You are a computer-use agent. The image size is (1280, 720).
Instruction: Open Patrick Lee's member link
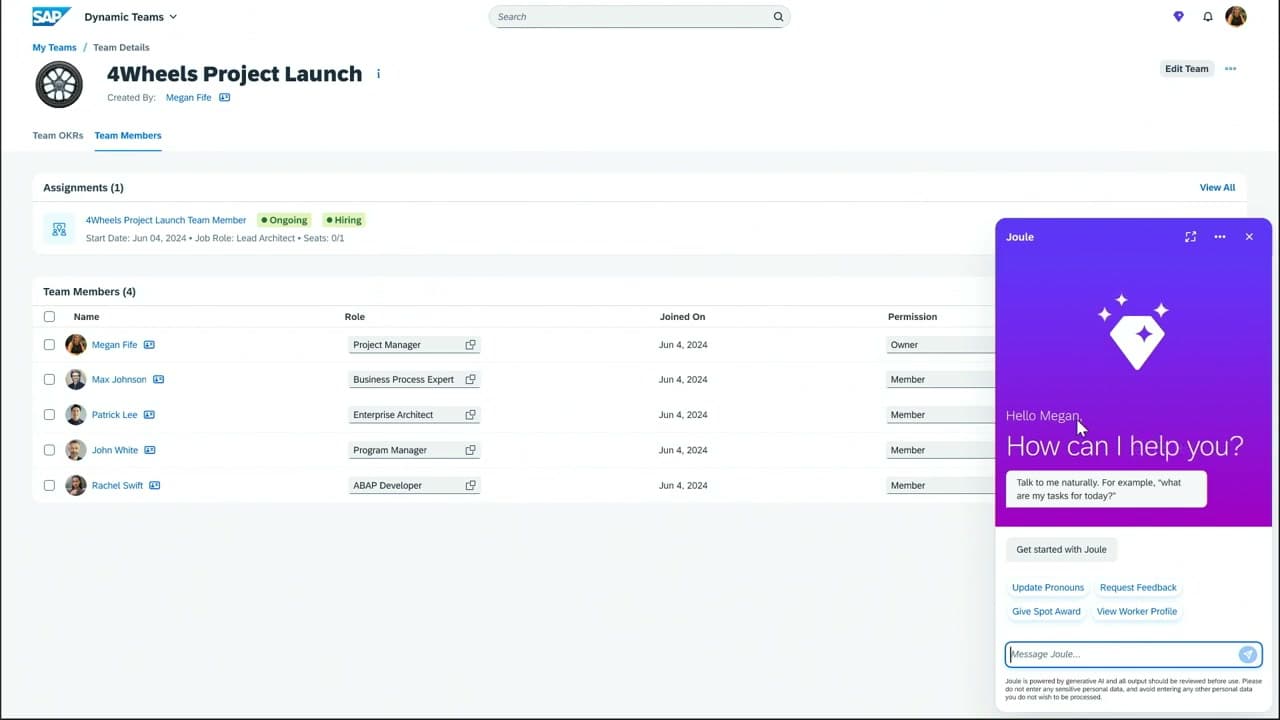click(115, 415)
